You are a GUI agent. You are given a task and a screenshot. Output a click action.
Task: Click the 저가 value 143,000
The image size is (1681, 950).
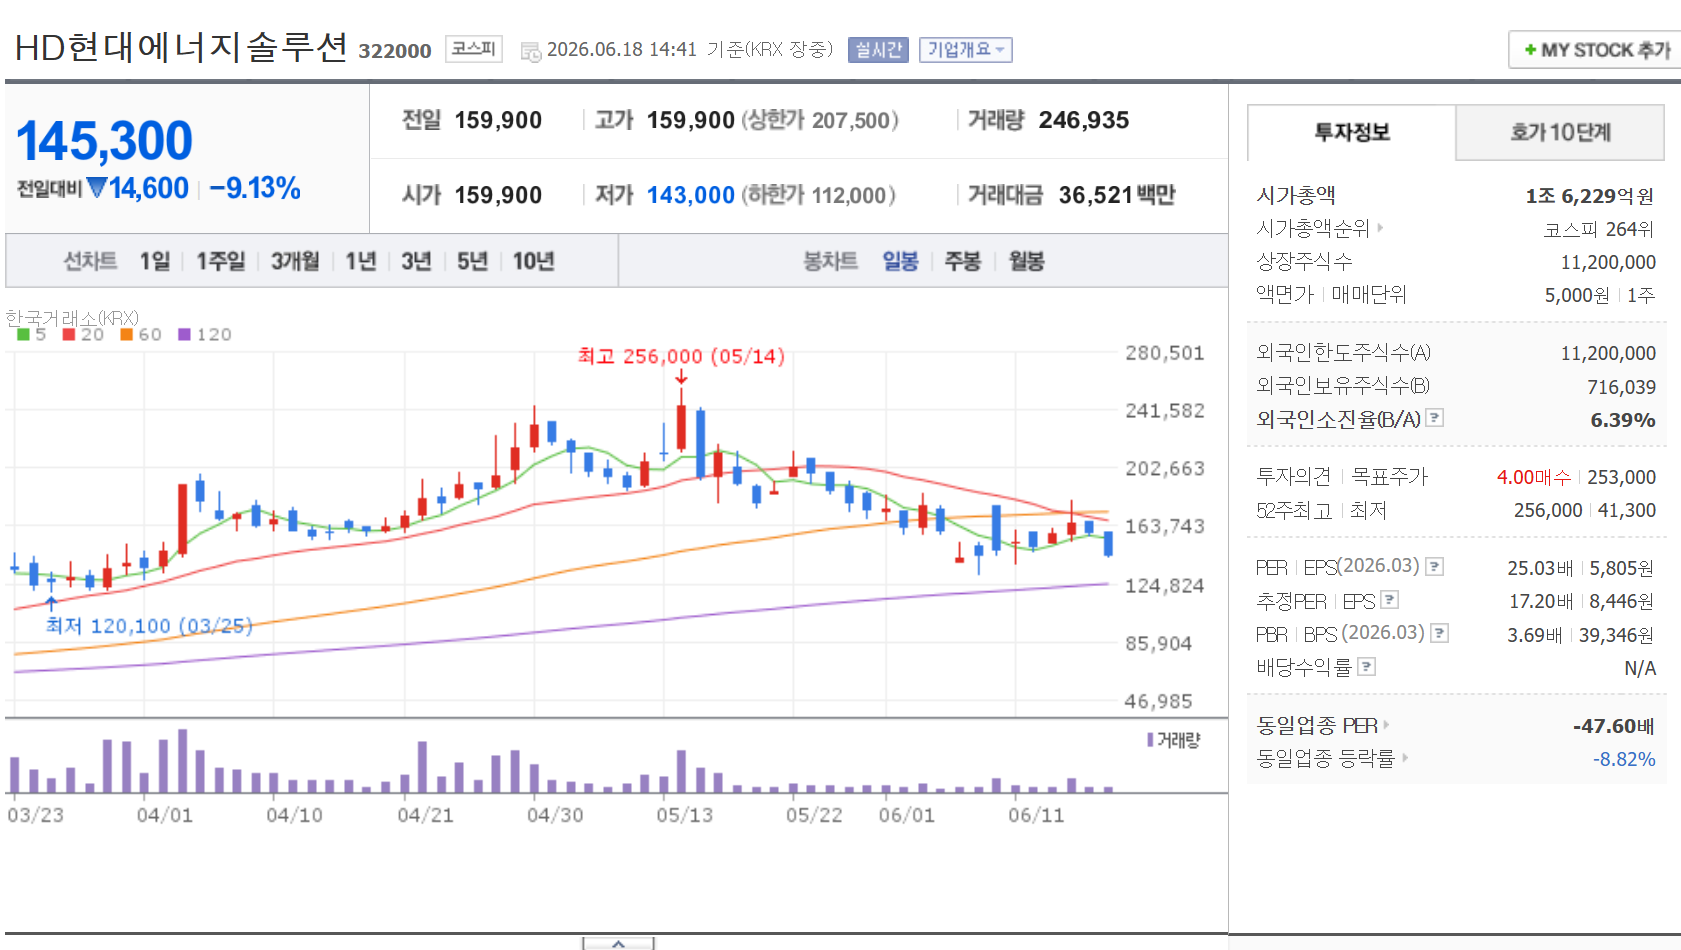coord(691,195)
